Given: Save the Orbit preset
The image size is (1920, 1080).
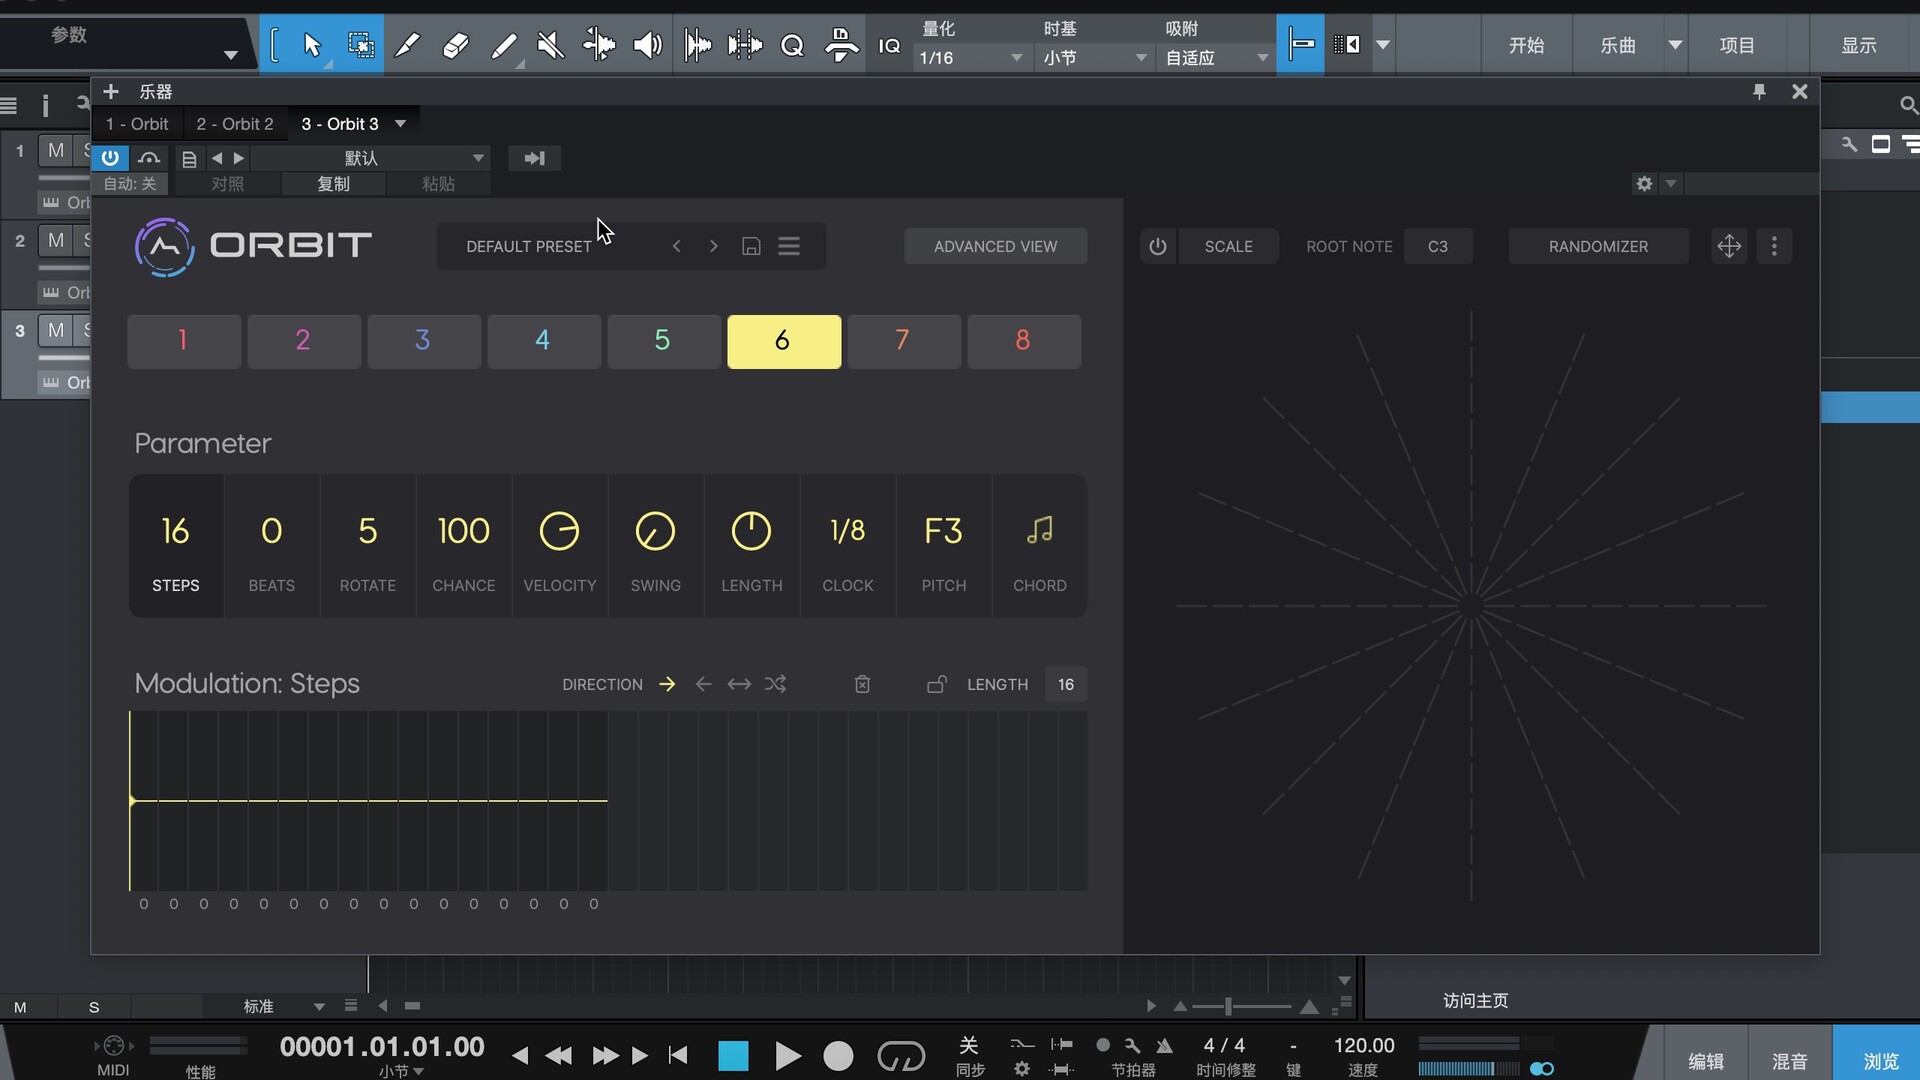Looking at the screenshot, I should pos(751,246).
